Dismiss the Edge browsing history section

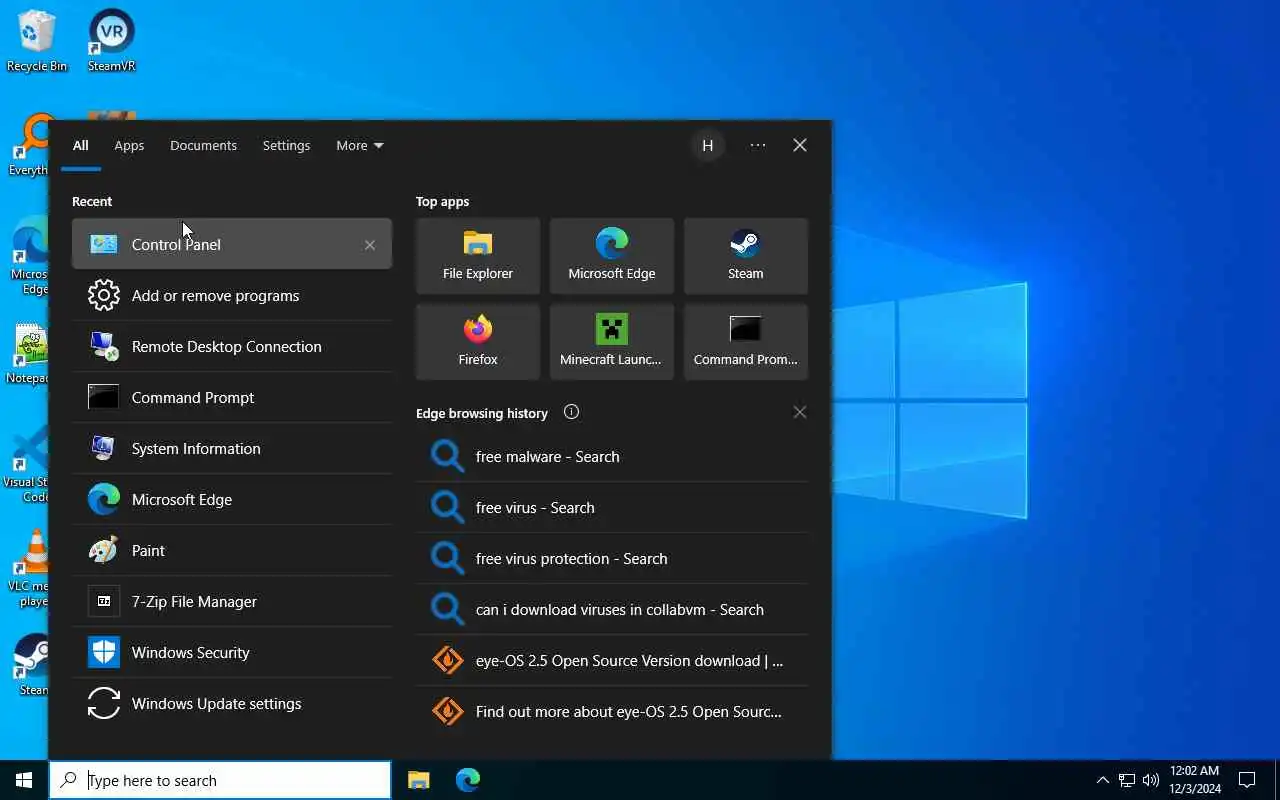[800, 412]
